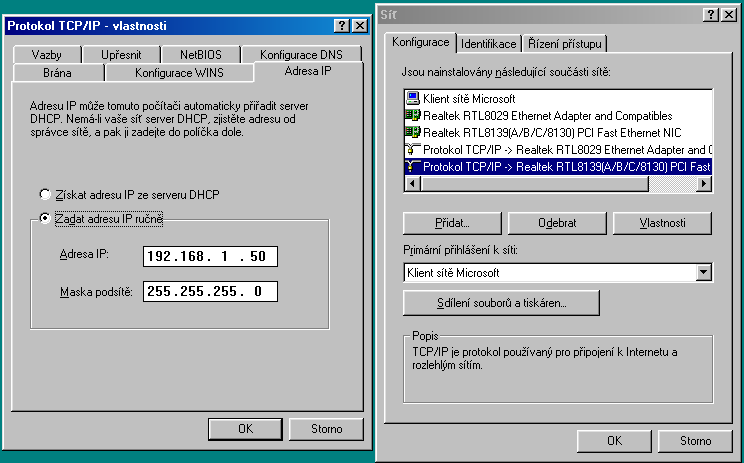Click the highlighted TCP/IP RTL8139 protocol icon
Viewport: 744px width, 463px height.
point(413,167)
